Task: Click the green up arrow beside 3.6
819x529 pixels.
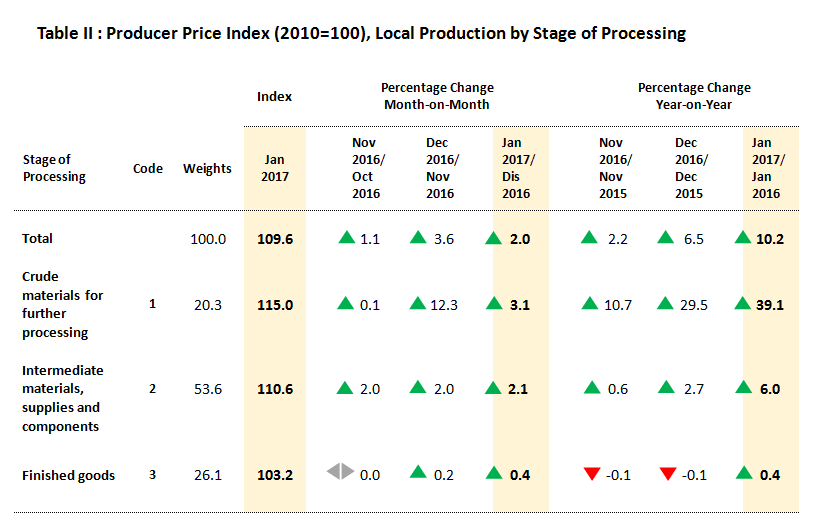Action: pos(419,237)
